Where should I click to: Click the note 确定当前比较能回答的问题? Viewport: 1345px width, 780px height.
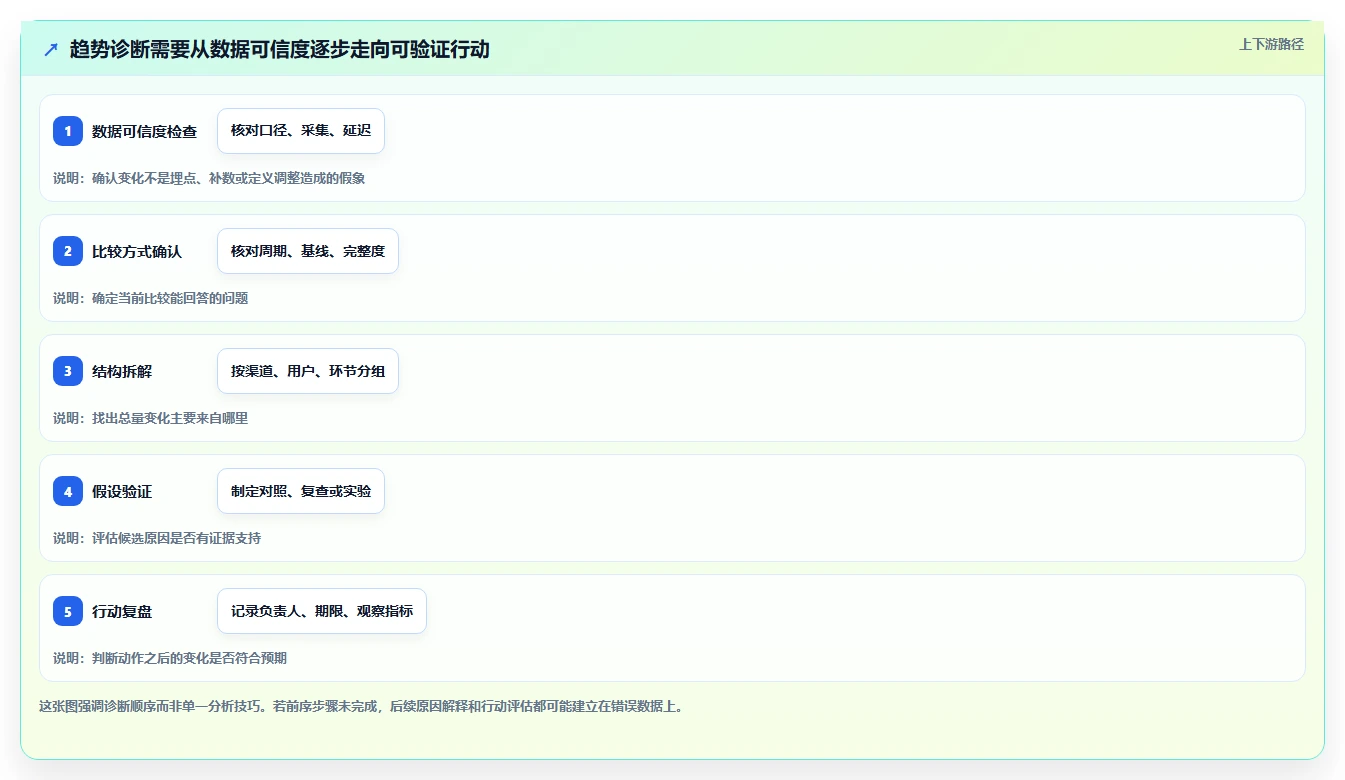(170, 298)
